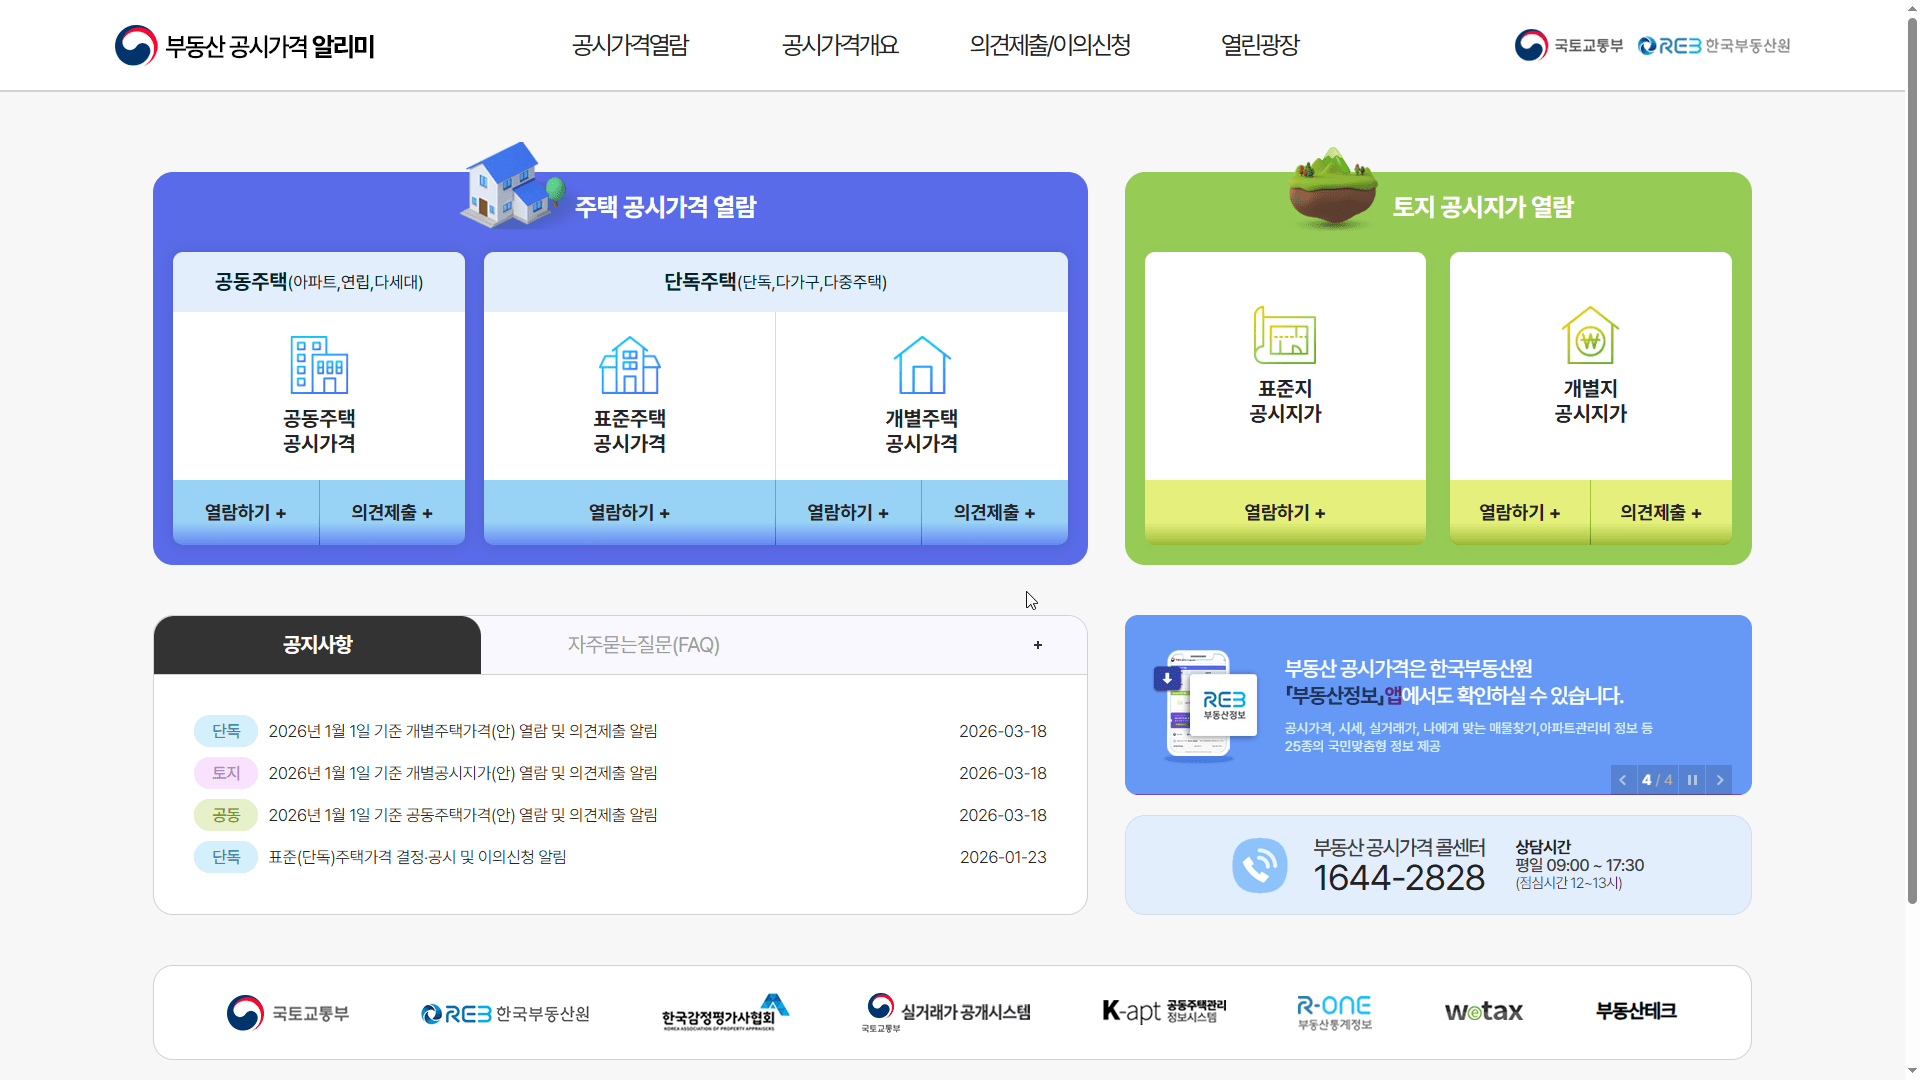Pause the banner carousel autoplay
The image size is (1920, 1080).
coord(1692,779)
